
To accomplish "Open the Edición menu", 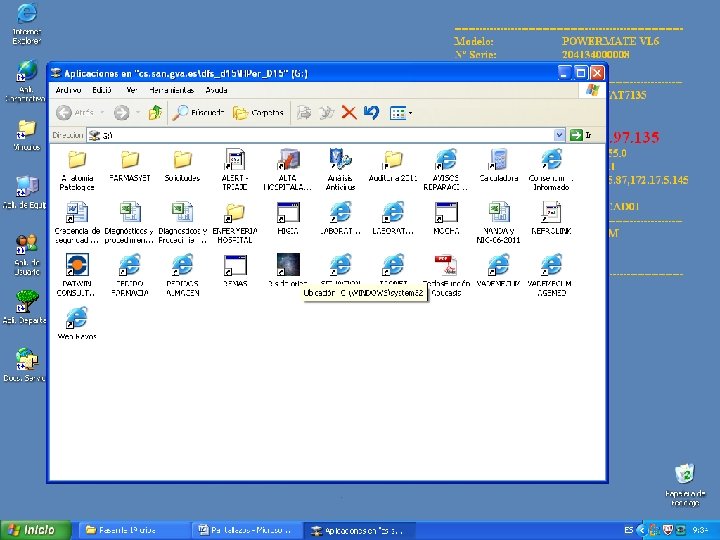I will [101, 90].
